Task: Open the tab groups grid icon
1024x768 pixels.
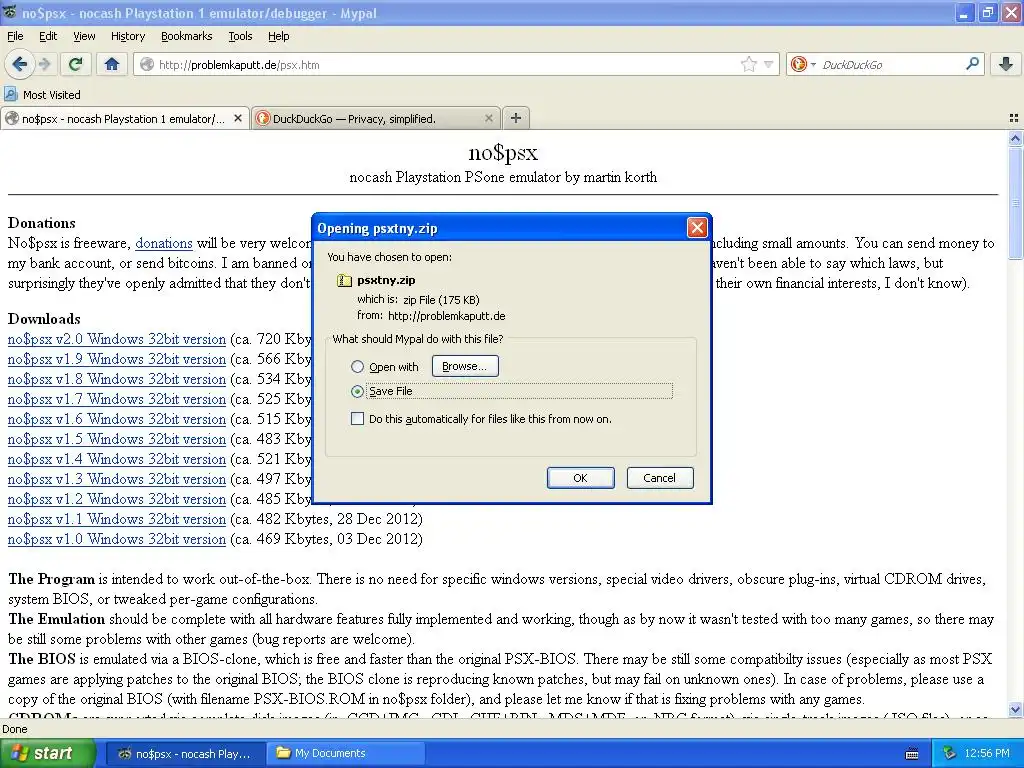Action: pyautogui.click(x=1014, y=118)
